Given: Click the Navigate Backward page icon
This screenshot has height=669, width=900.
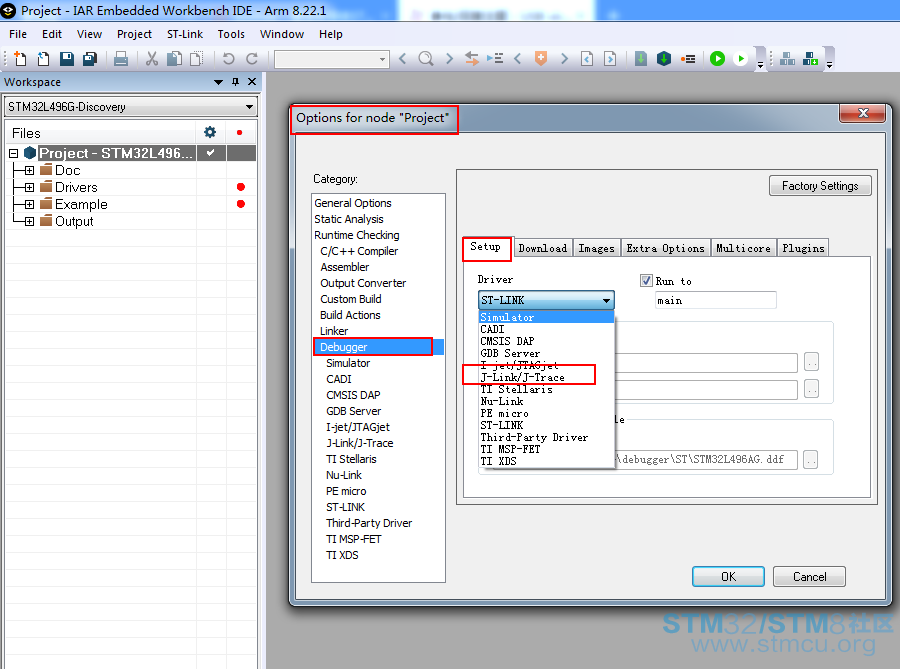Looking at the screenshot, I should (587, 59).
